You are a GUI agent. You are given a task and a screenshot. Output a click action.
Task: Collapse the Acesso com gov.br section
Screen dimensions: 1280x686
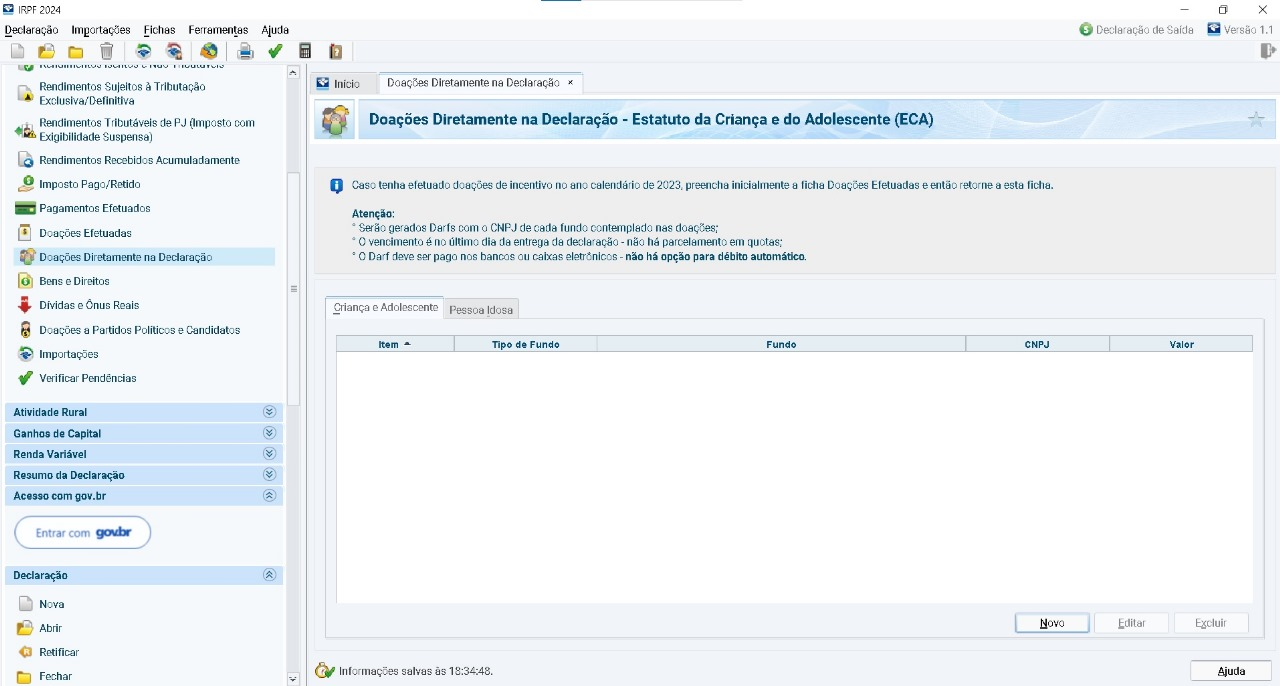(x=269, y=496)
